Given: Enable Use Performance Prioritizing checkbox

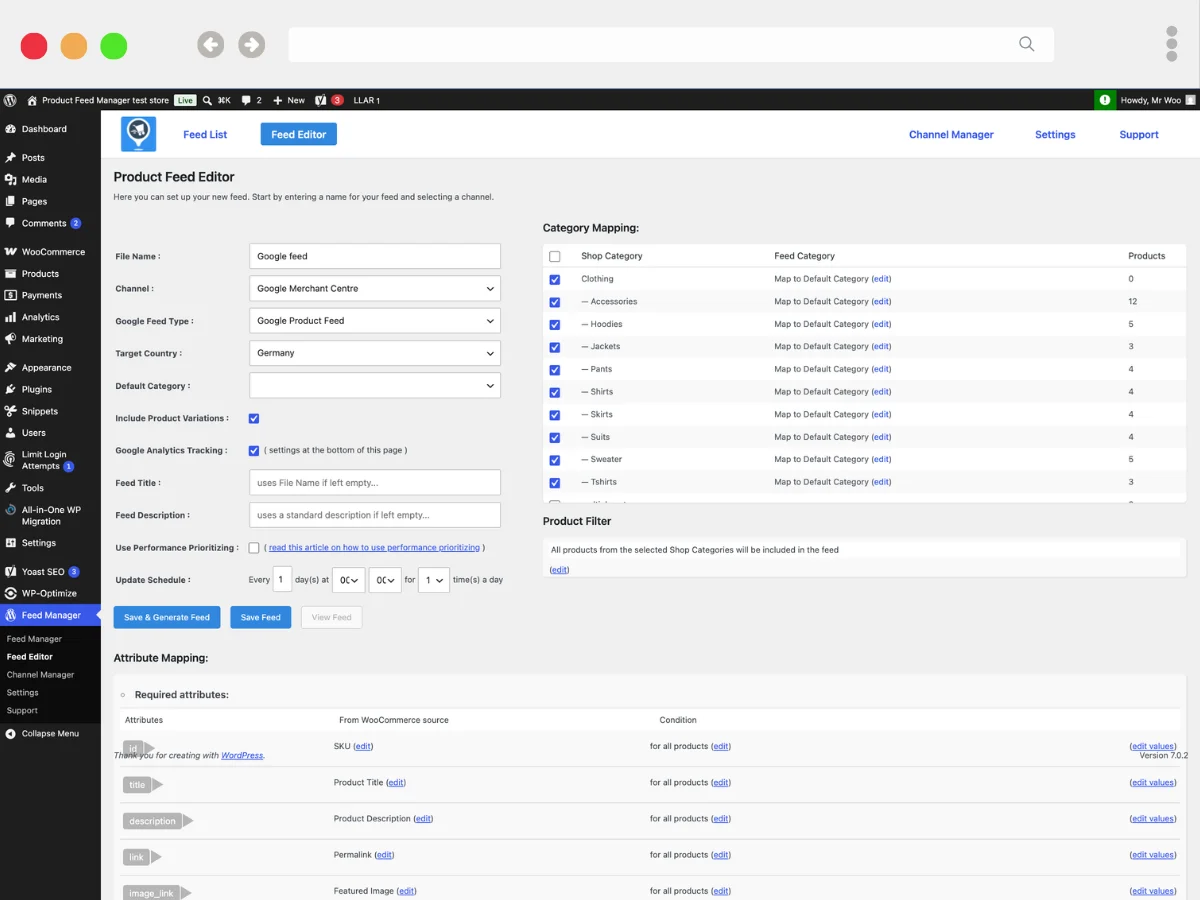Looking at the screenshot, I should 254,548.
